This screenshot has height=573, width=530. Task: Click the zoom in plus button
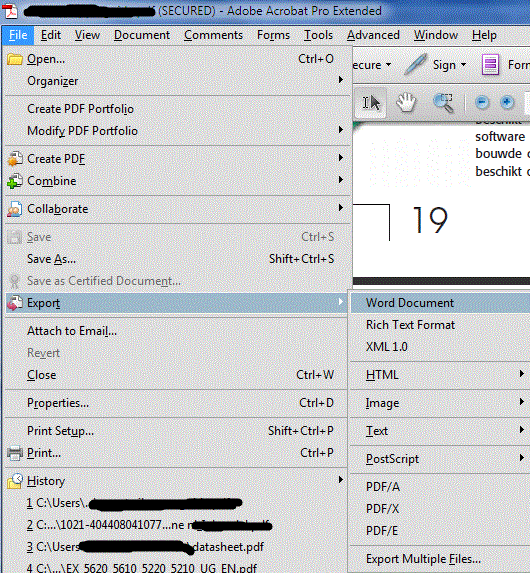[507, 102]
